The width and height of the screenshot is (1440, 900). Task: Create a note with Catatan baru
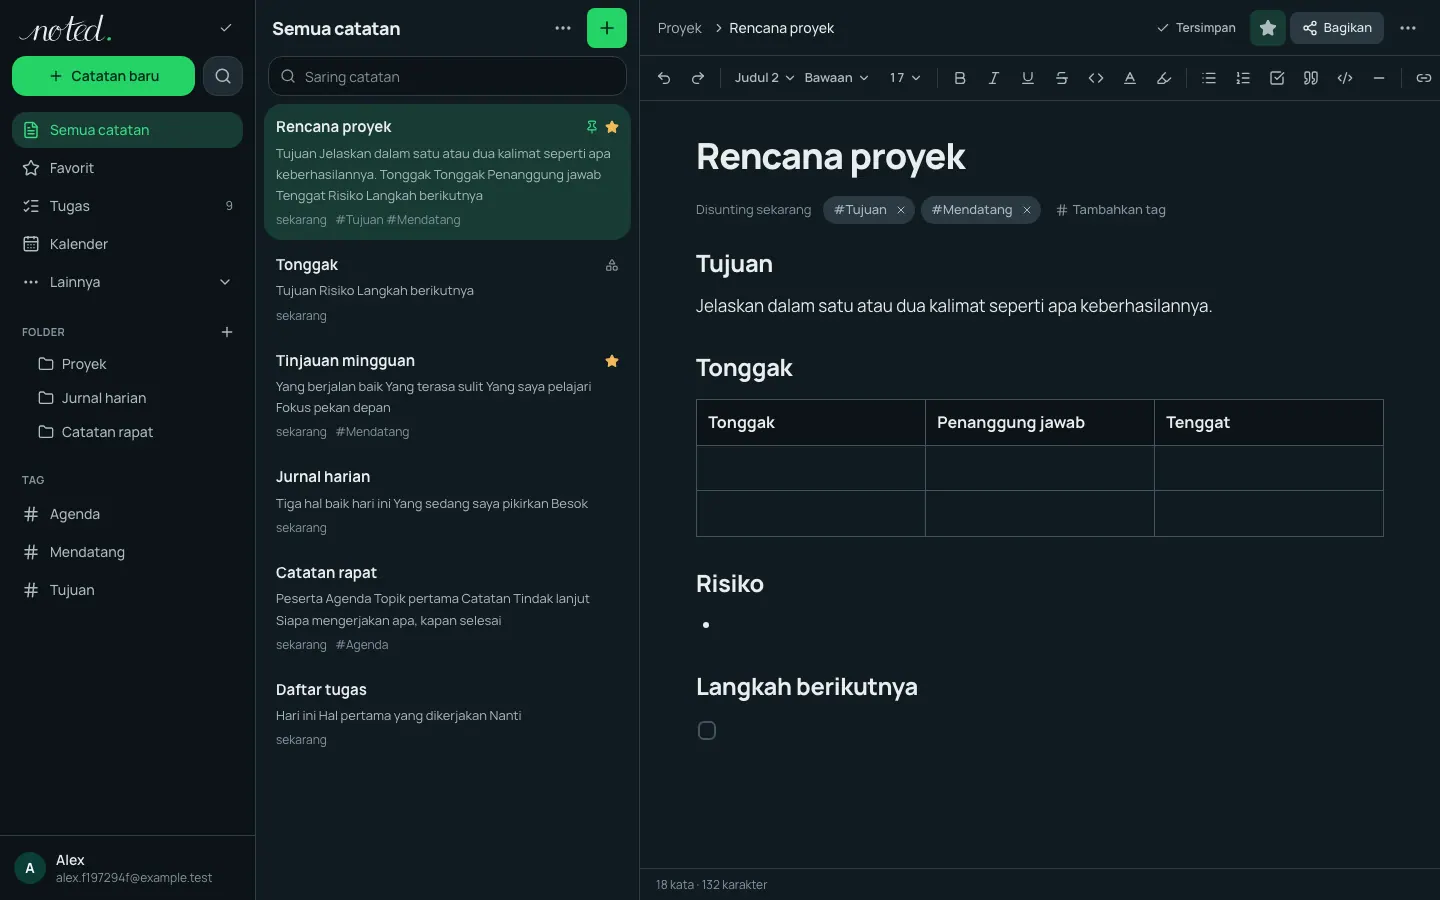(x=103, y=76)
